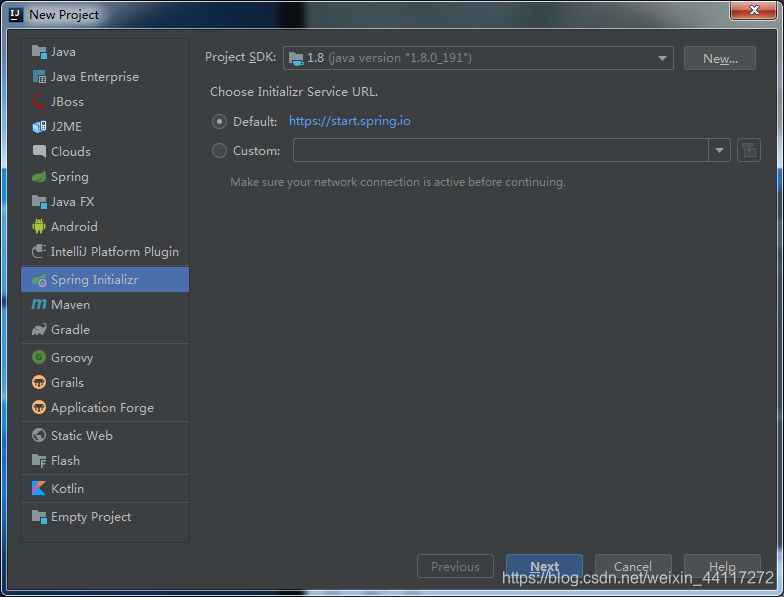
Task: Click the red JBoss icon
Action: [x=39, y=102]
